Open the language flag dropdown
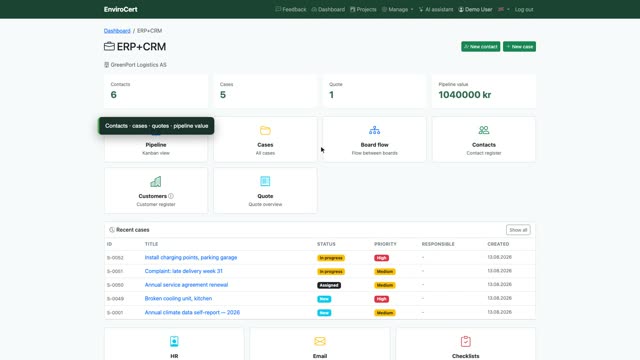 tap(504, 9)
